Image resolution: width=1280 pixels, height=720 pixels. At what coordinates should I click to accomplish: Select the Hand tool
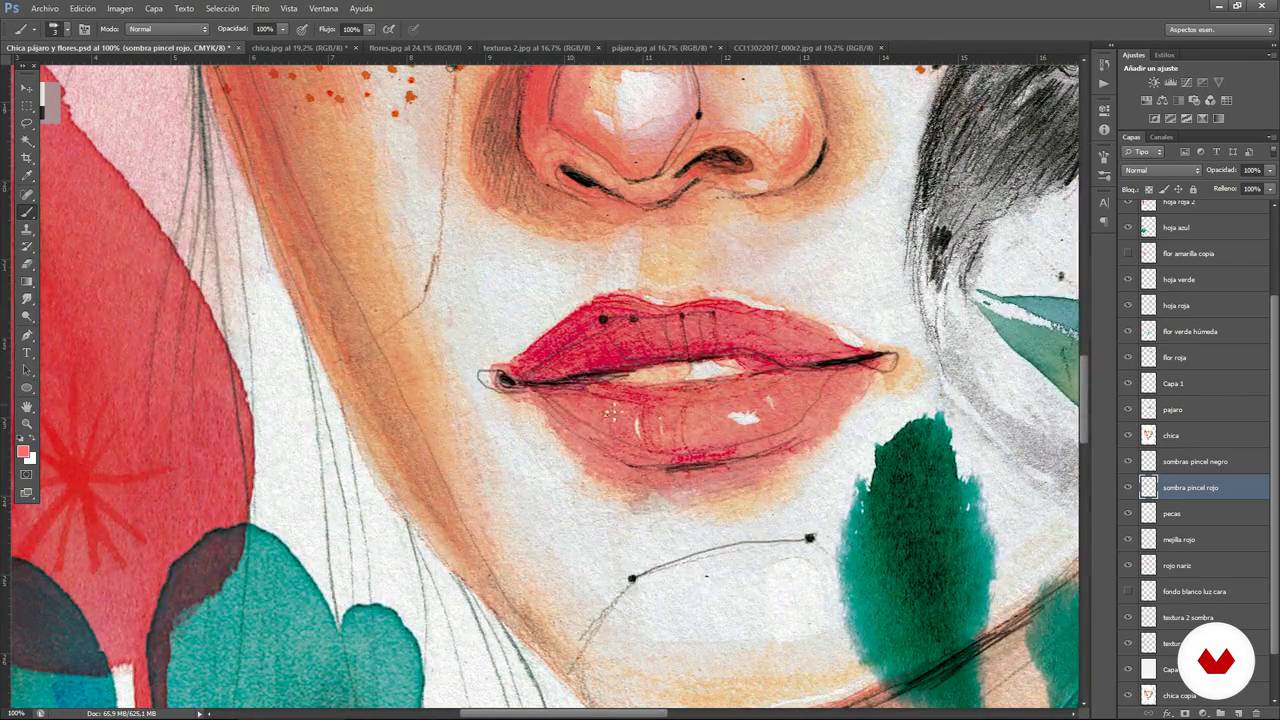[x=27, y=408]
